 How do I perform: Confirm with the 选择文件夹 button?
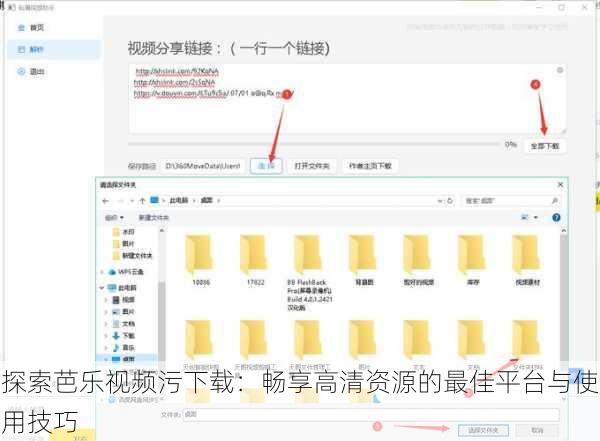coord(483,430)
